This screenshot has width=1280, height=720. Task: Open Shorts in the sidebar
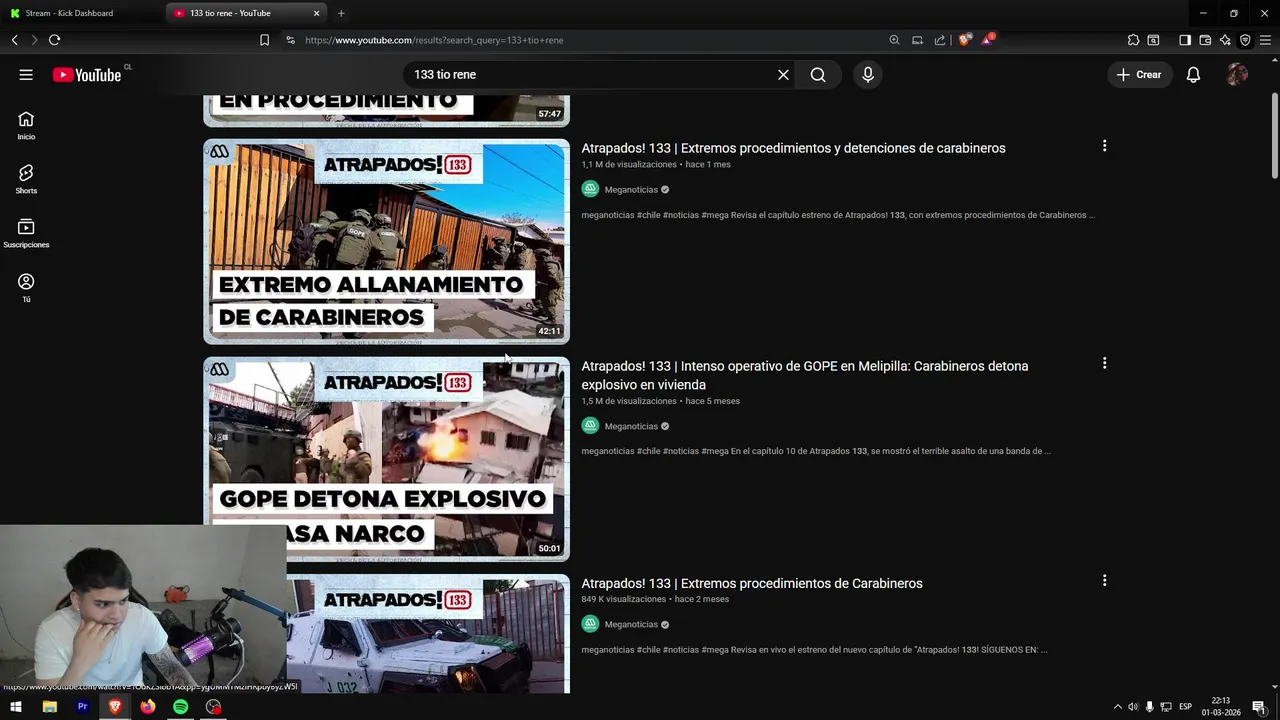click(x=26, y=179)
